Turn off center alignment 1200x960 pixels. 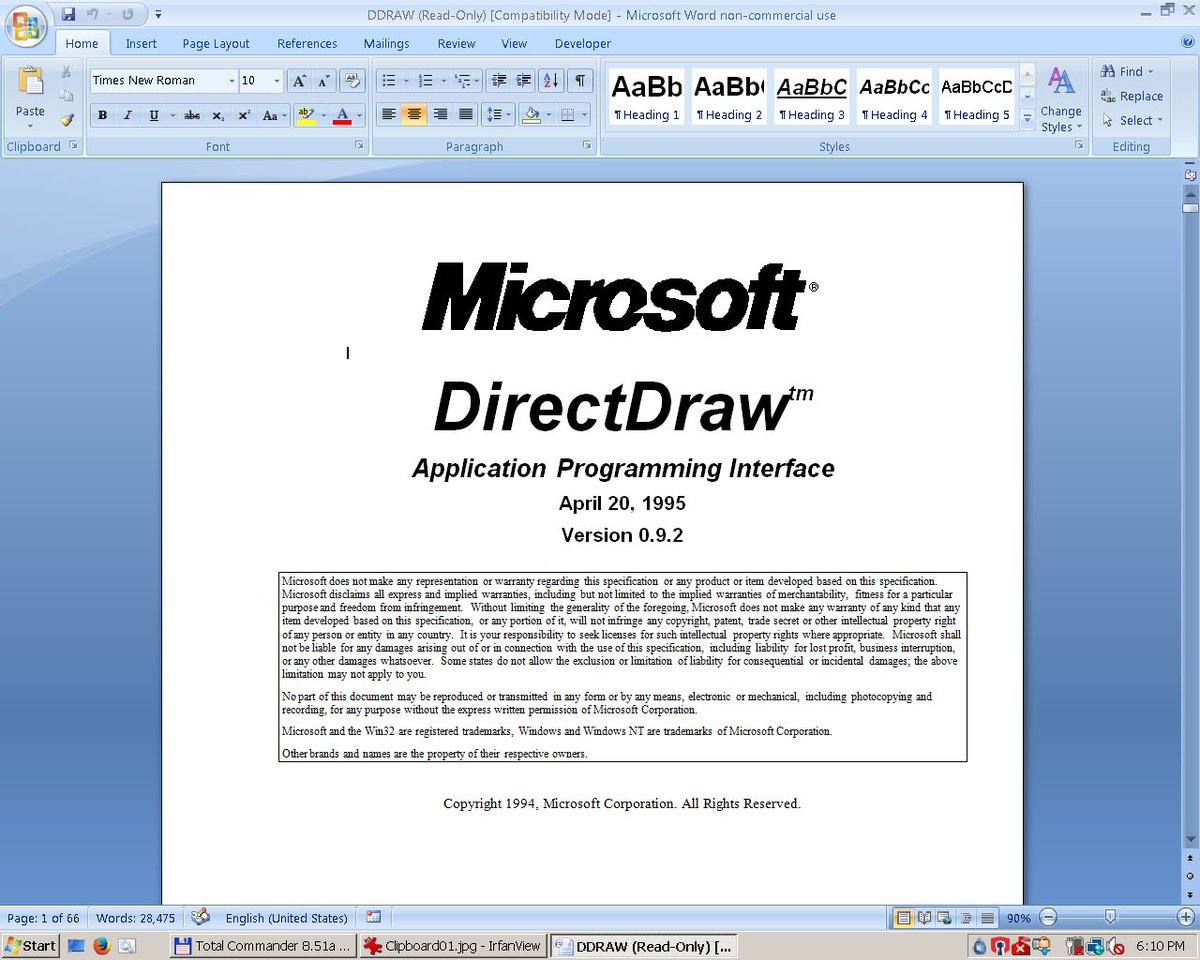pyautogui.click(x=414, y=115)
